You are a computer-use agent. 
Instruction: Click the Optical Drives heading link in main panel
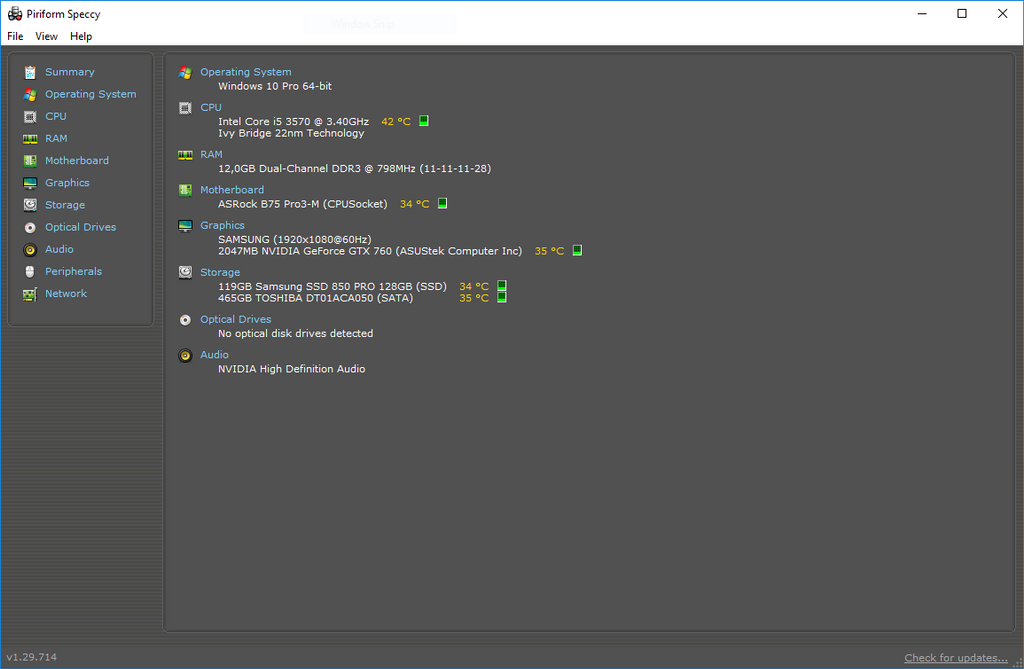pos(236,319)
